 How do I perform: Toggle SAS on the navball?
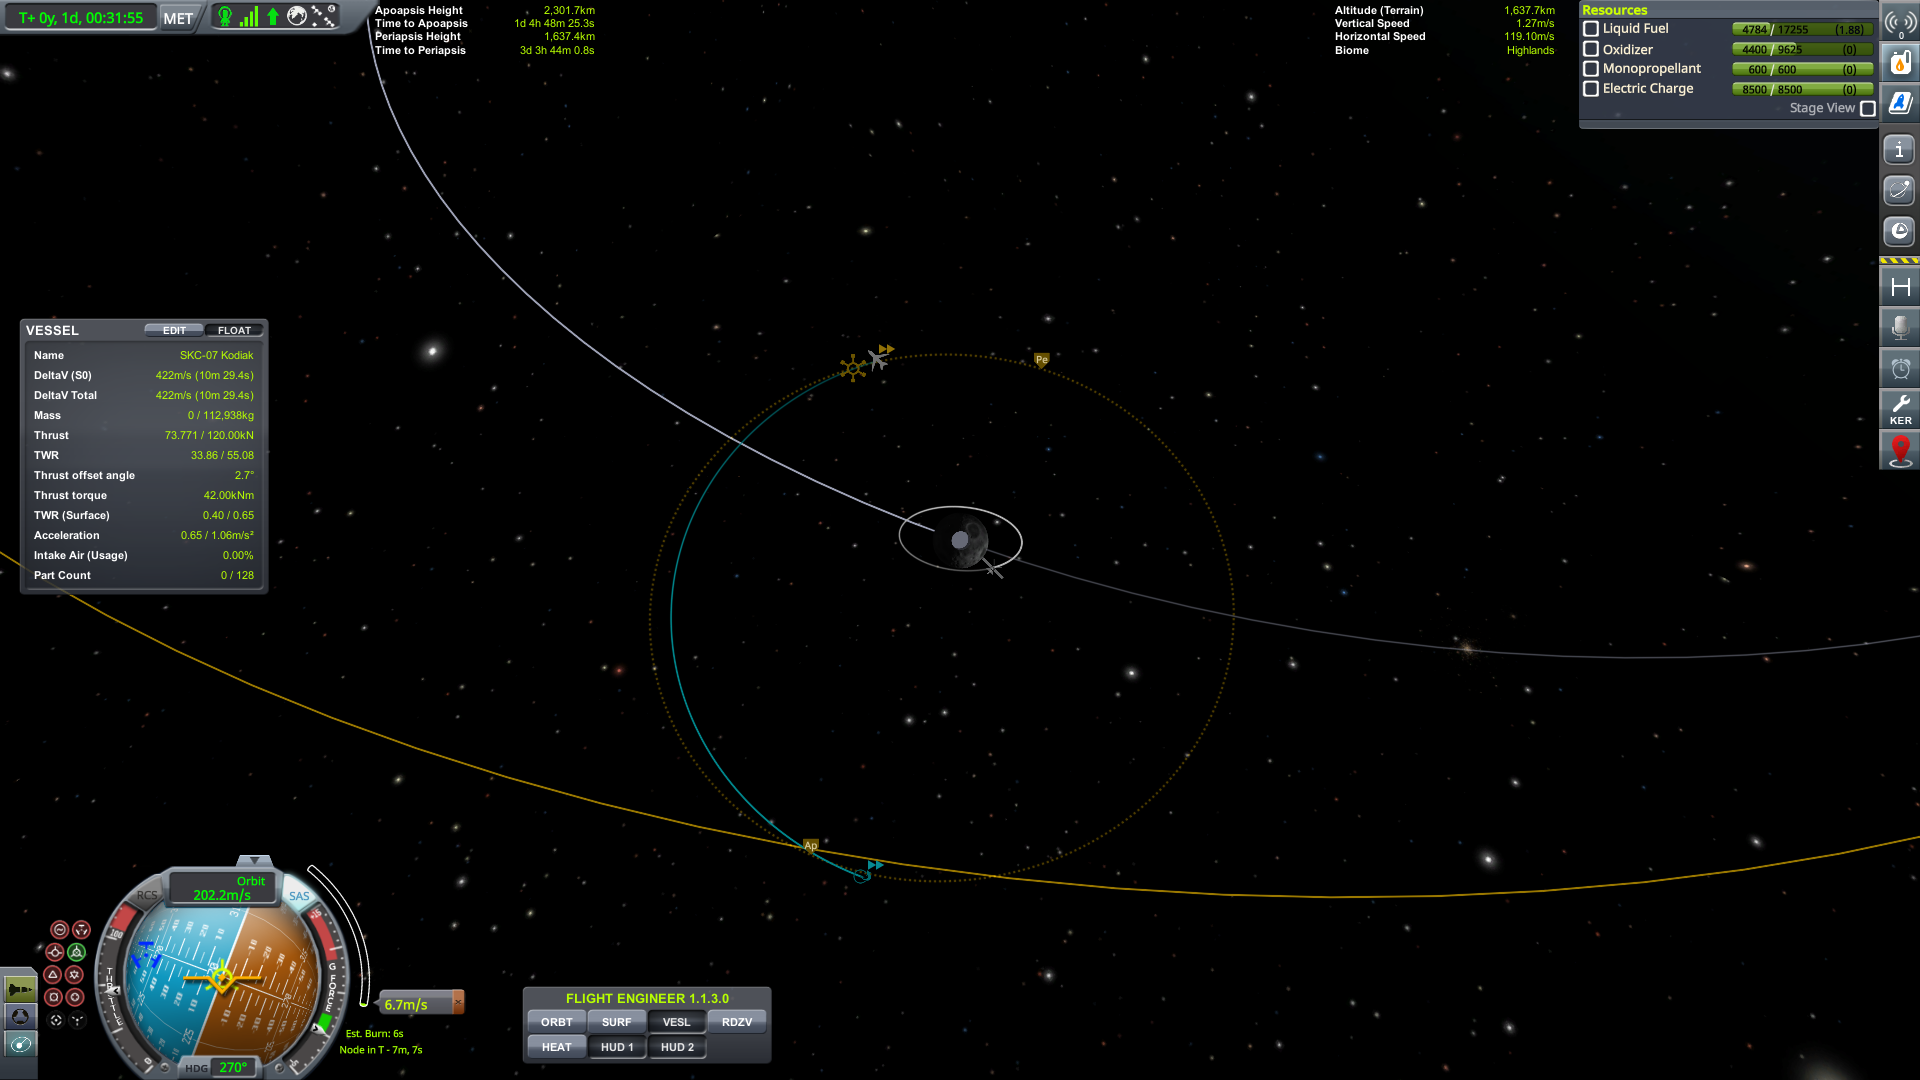[297, 895]
